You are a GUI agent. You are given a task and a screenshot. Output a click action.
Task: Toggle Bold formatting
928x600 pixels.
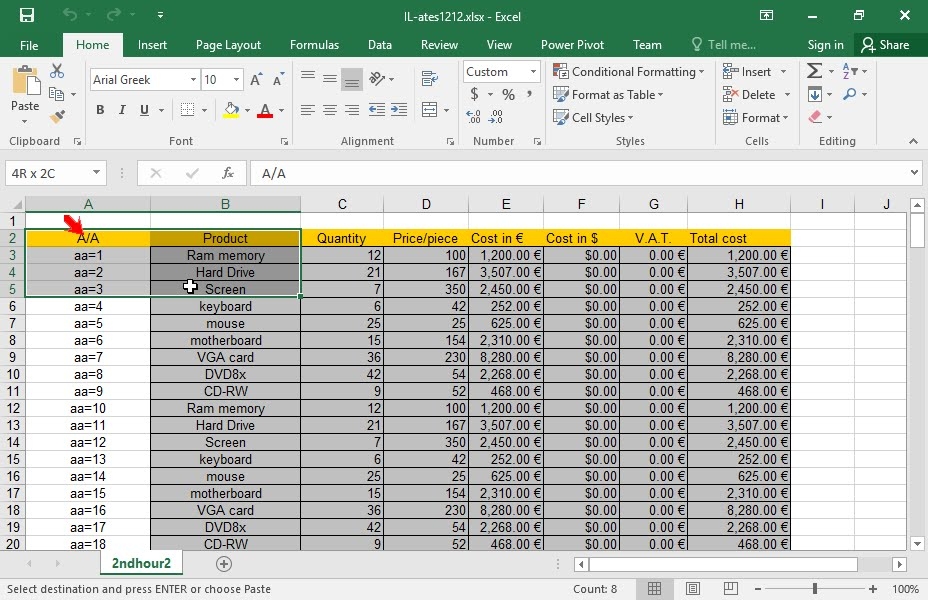coord(100,110)
